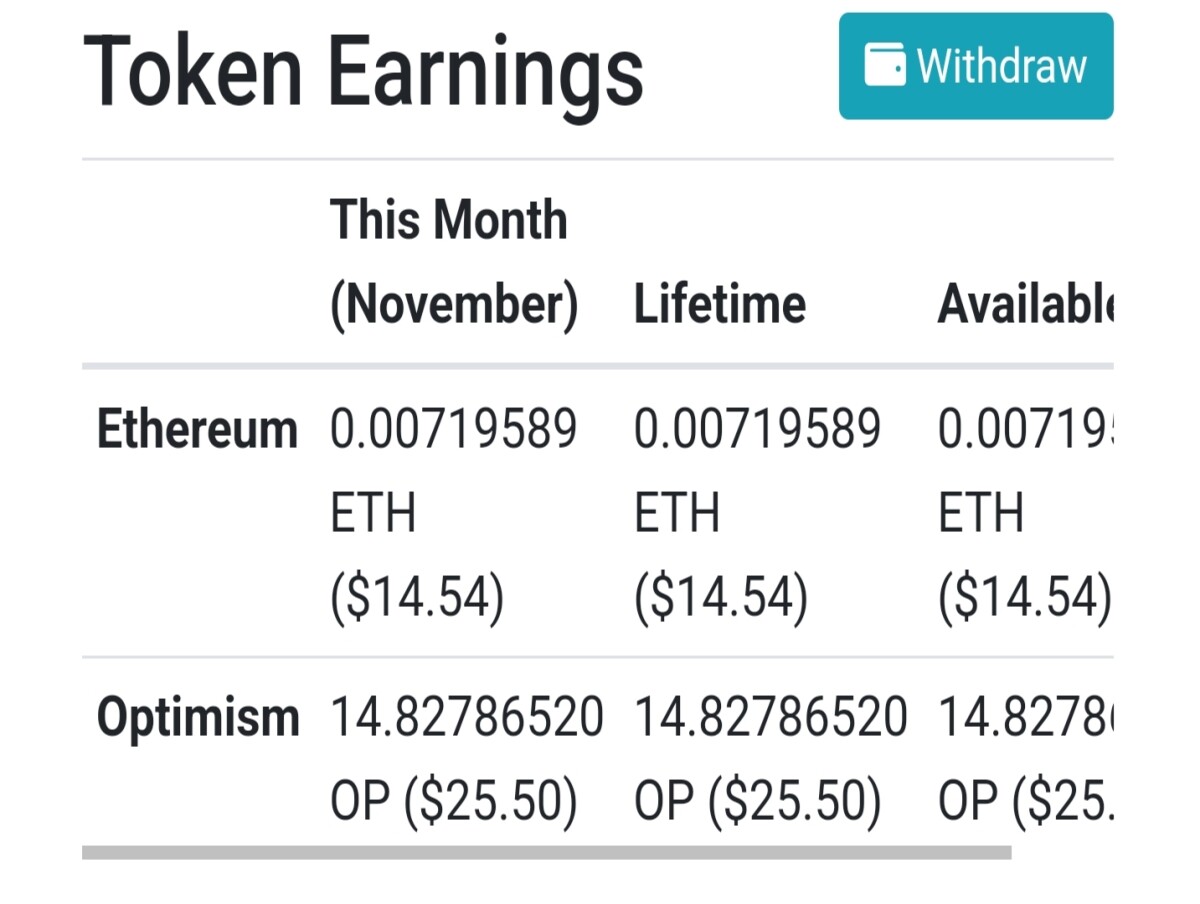Click Optimism Lifetime OP ($25.50) value

758,802
